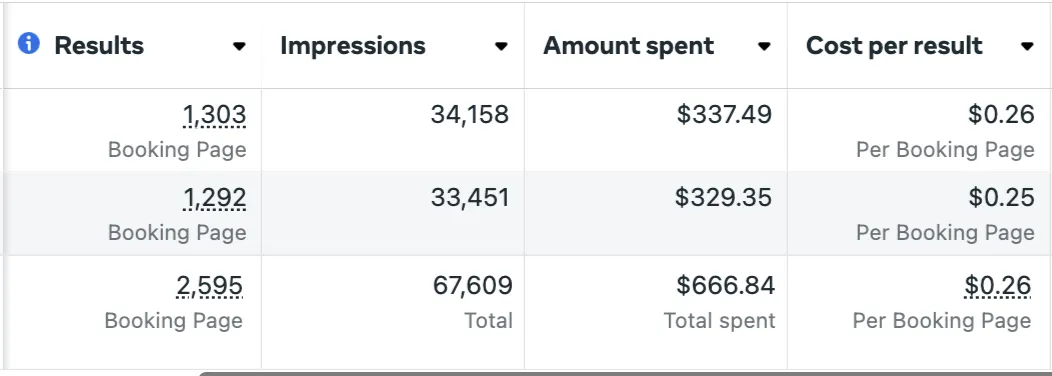The image size is (1052, 376).
Task: Open the 1,303 results value link
Action: coord(215,115)
